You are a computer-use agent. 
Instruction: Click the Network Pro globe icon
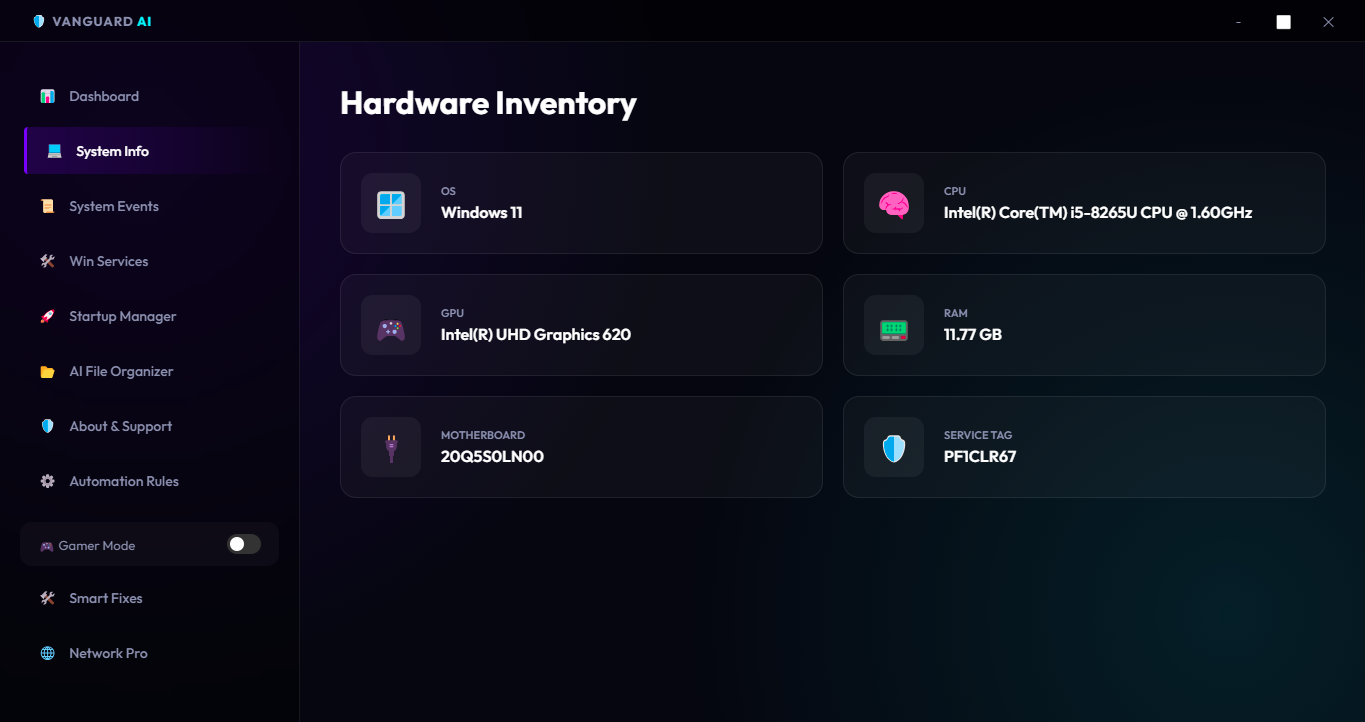[x=47, y=653]
